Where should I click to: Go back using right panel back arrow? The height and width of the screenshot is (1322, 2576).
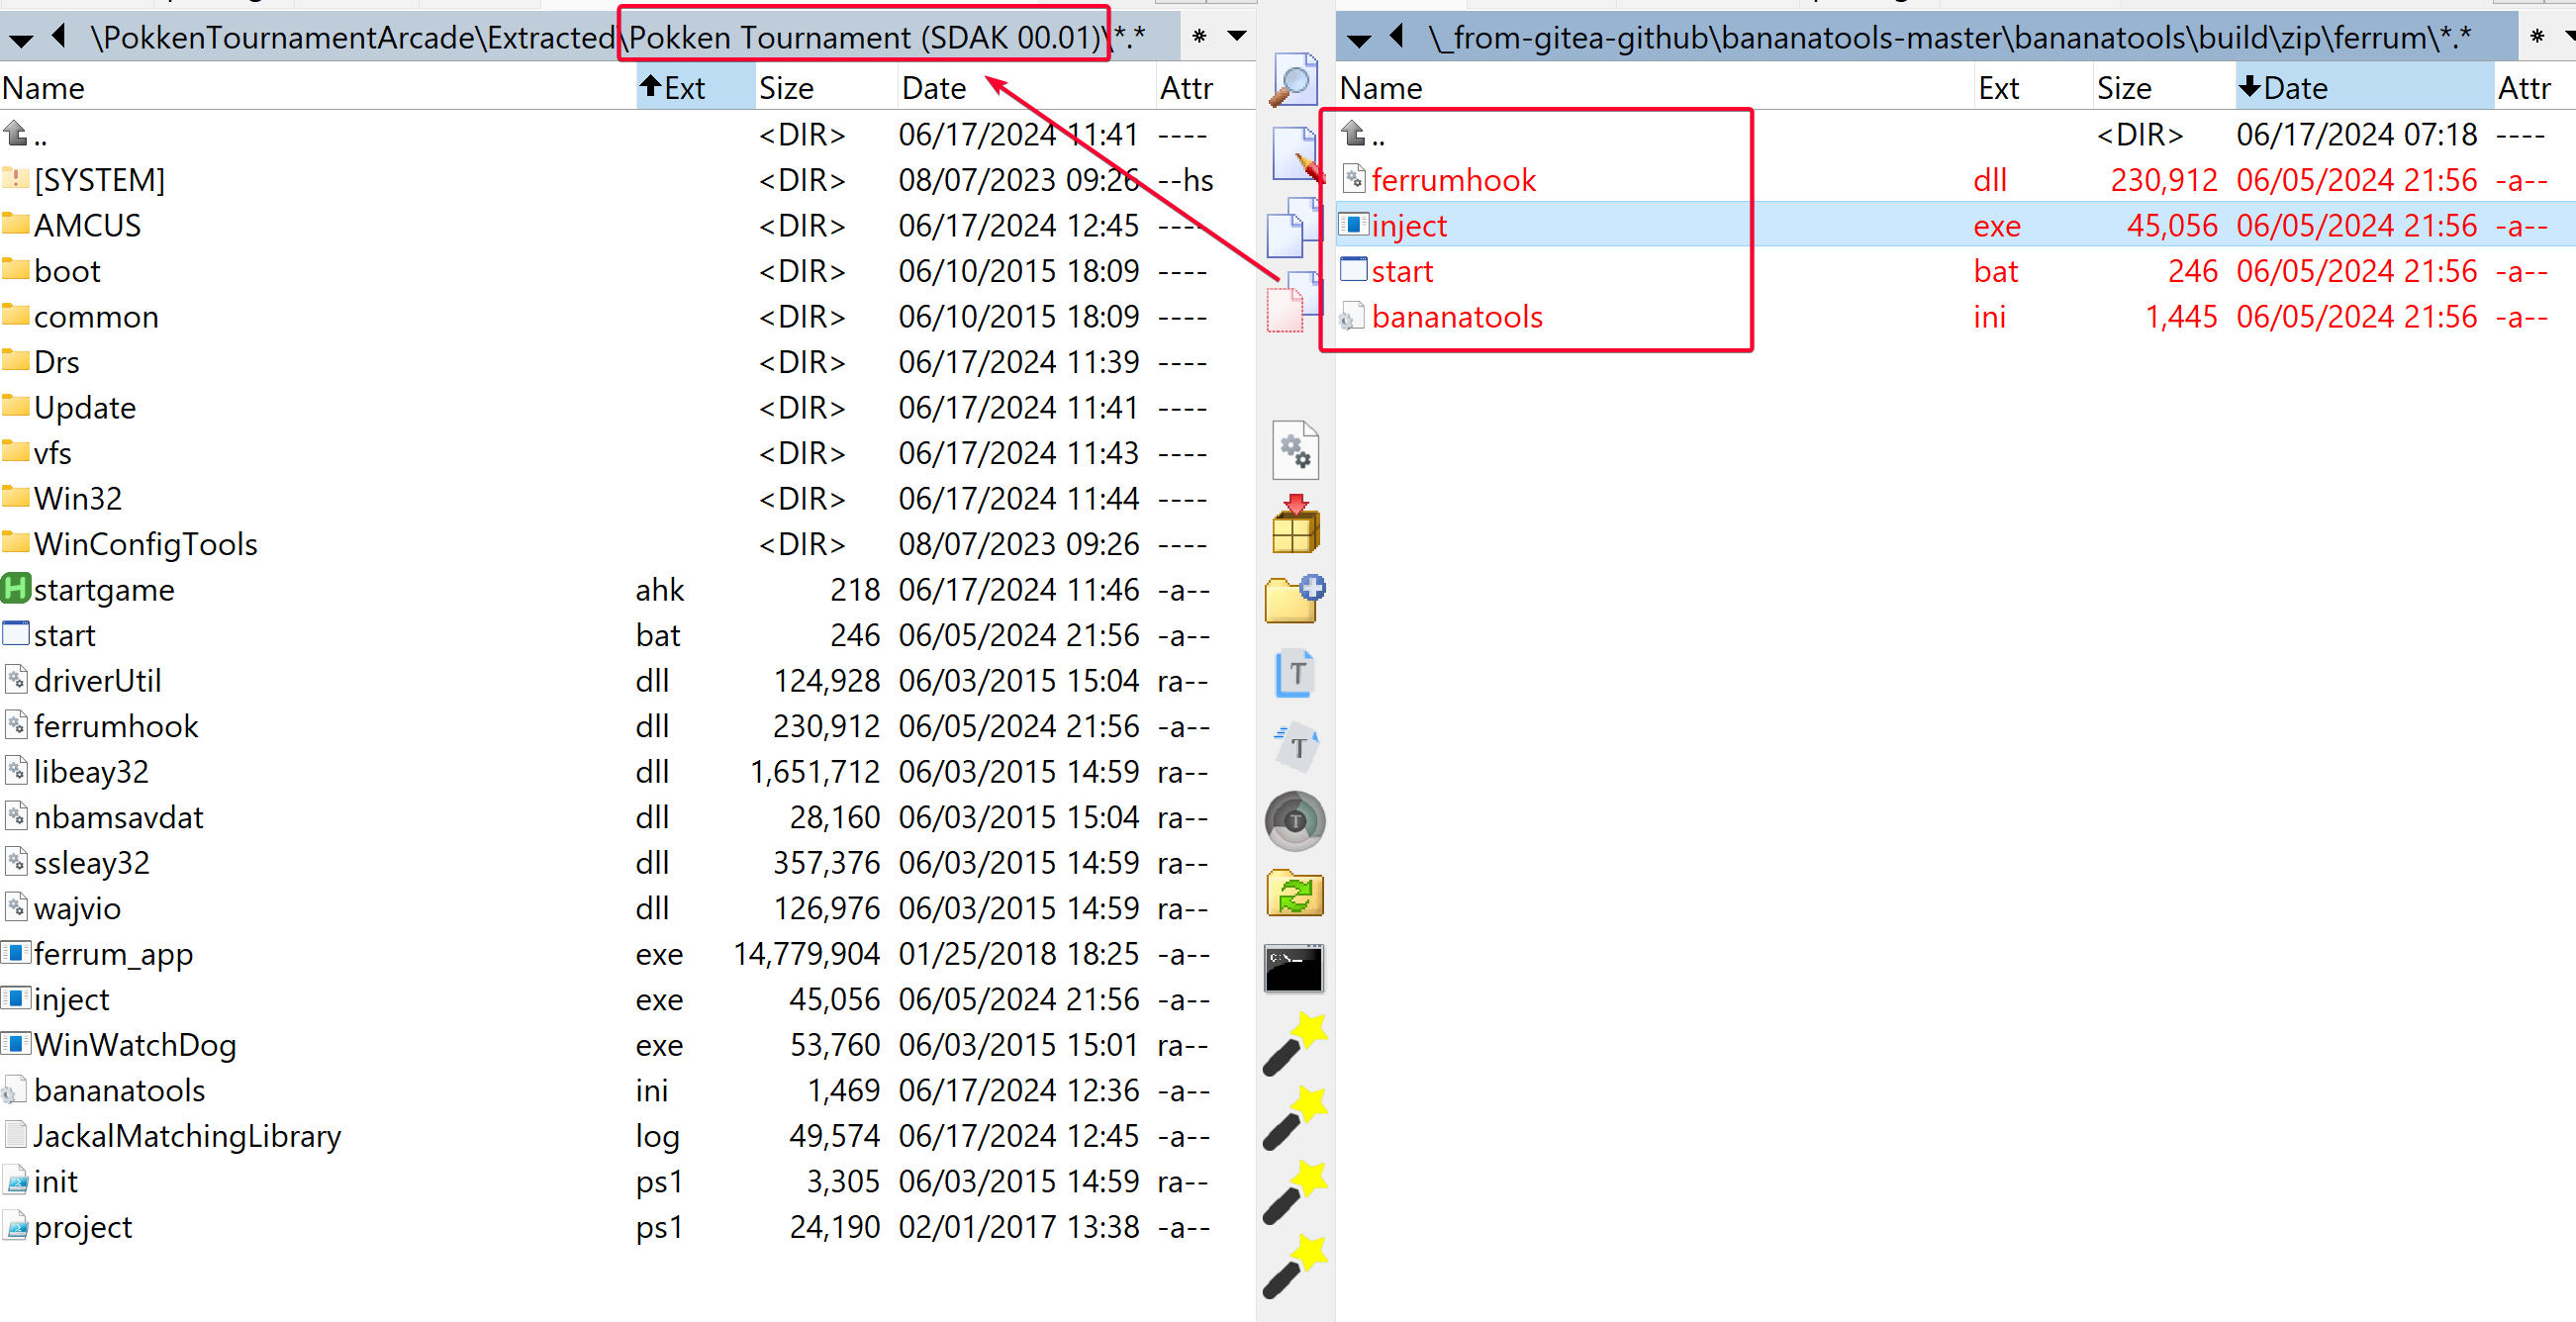coord(1397,37)
